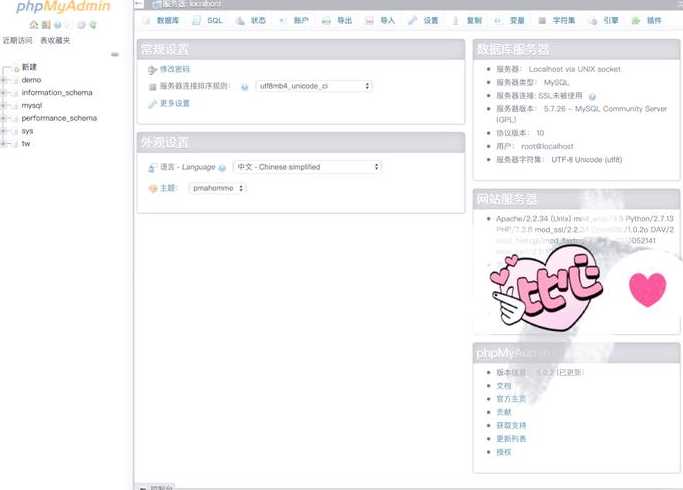
Task: Open the 贡献 link
Action: (x=504, y=412)
